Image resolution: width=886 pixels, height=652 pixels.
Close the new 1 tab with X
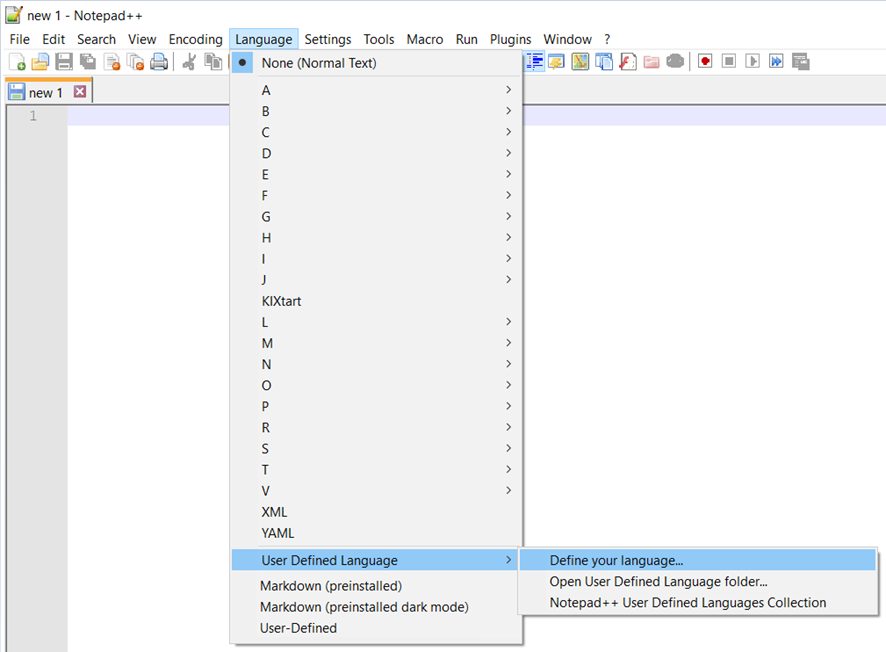[x=80, y=92]
